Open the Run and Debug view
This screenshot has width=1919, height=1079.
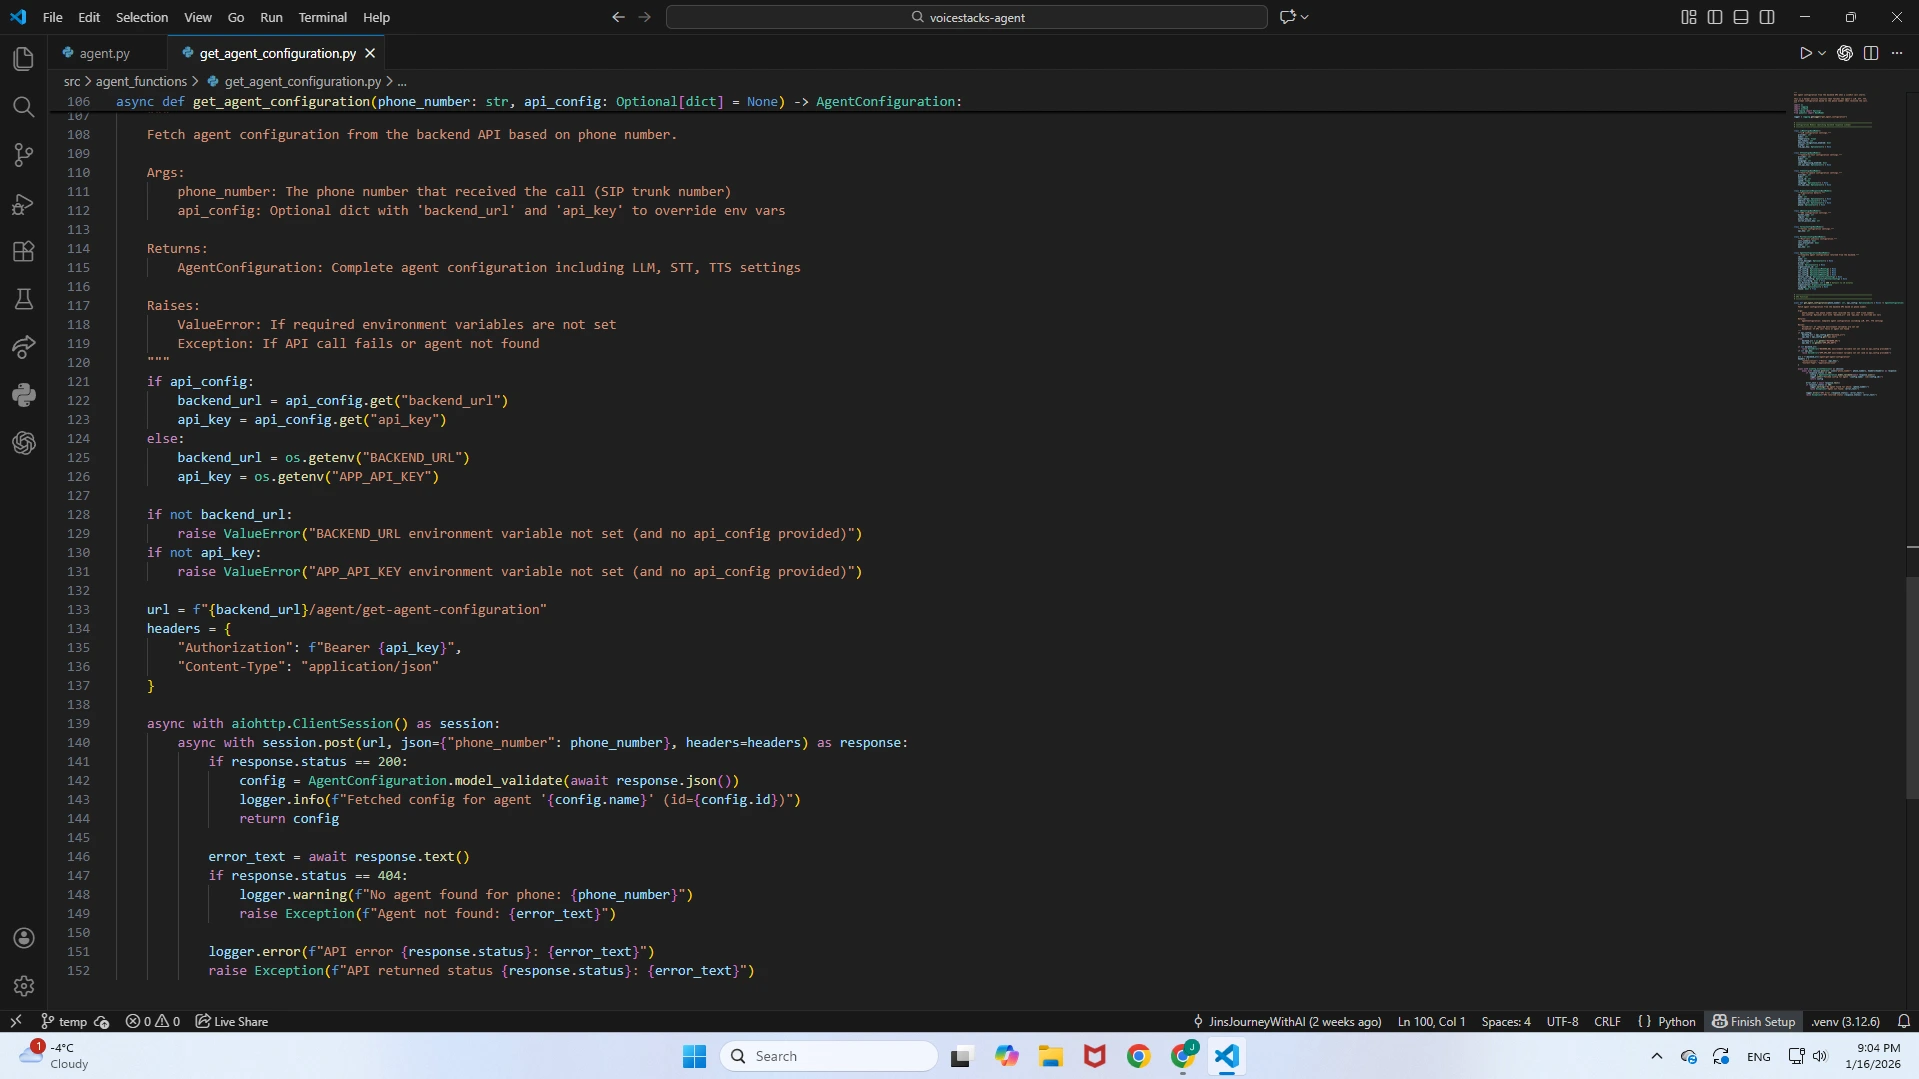pyautogui.click(x=24, y=204)
